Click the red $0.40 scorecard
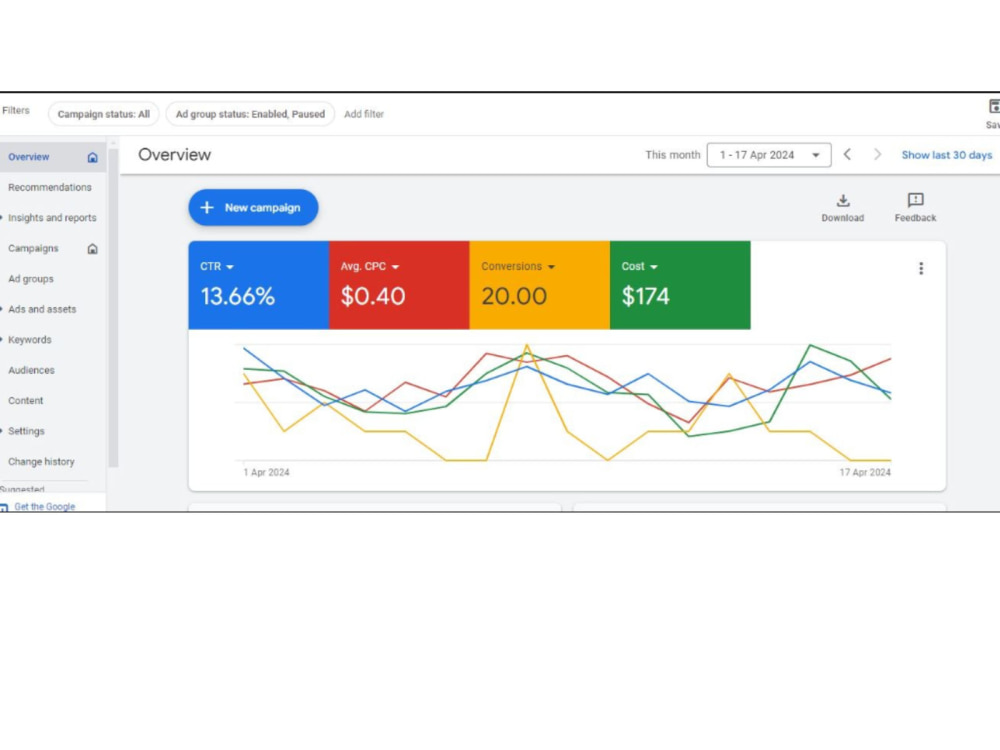This screenshot has width=1000, height=750. [399, 285]
